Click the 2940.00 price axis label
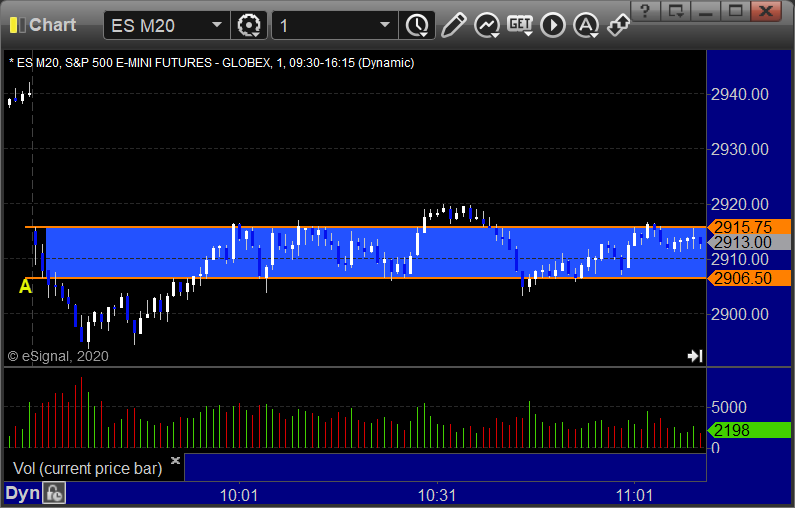The image size is (795, 508). (740, 94)
